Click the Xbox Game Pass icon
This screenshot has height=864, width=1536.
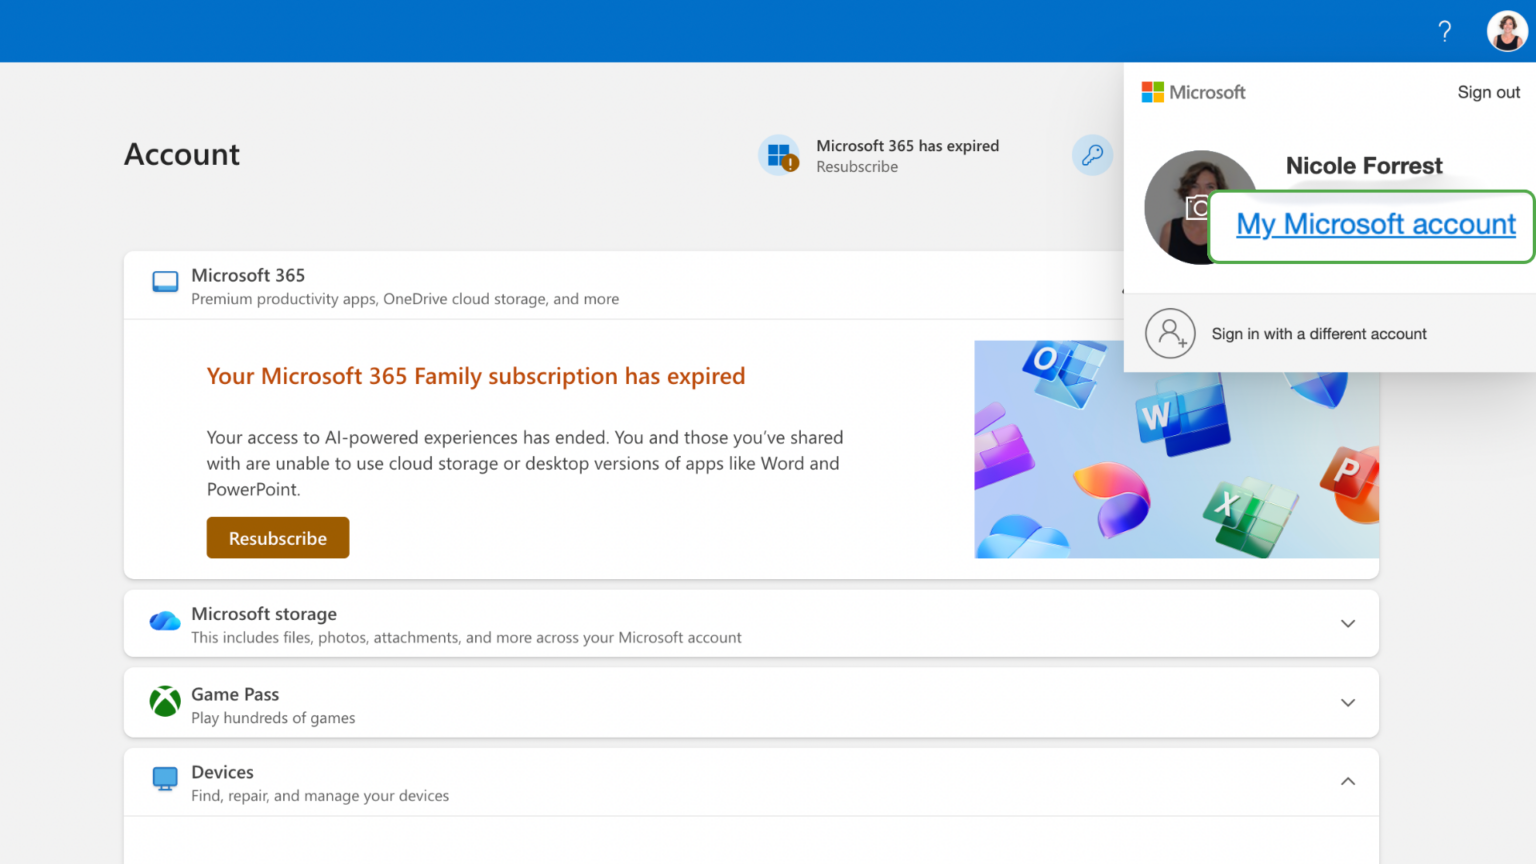[x=165, y=701]
